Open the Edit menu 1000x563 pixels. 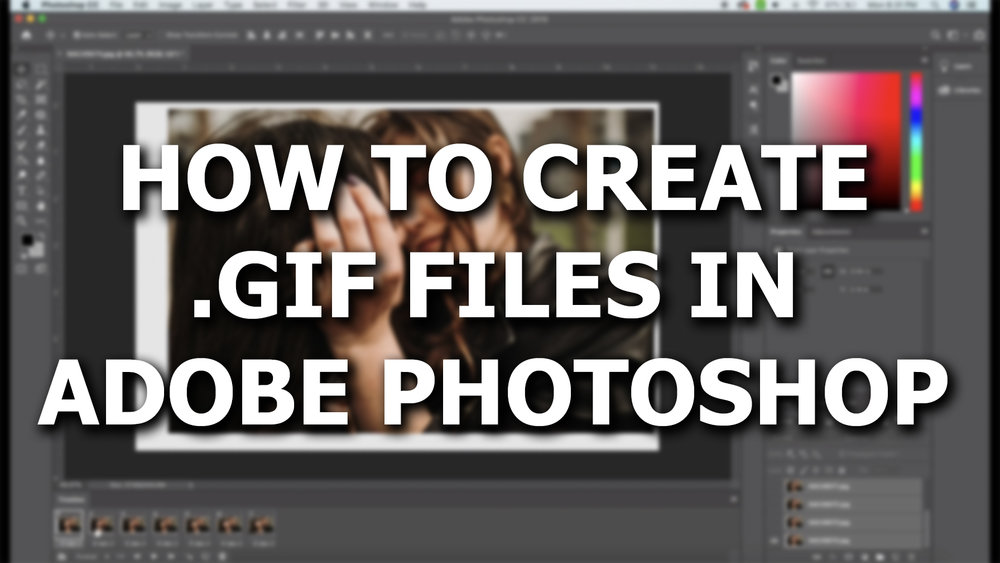pos(142,5)
